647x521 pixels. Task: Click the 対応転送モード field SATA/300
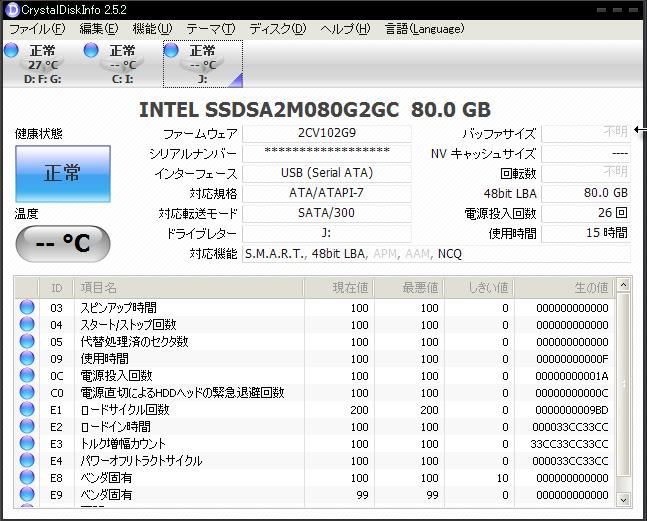(327, 213)
